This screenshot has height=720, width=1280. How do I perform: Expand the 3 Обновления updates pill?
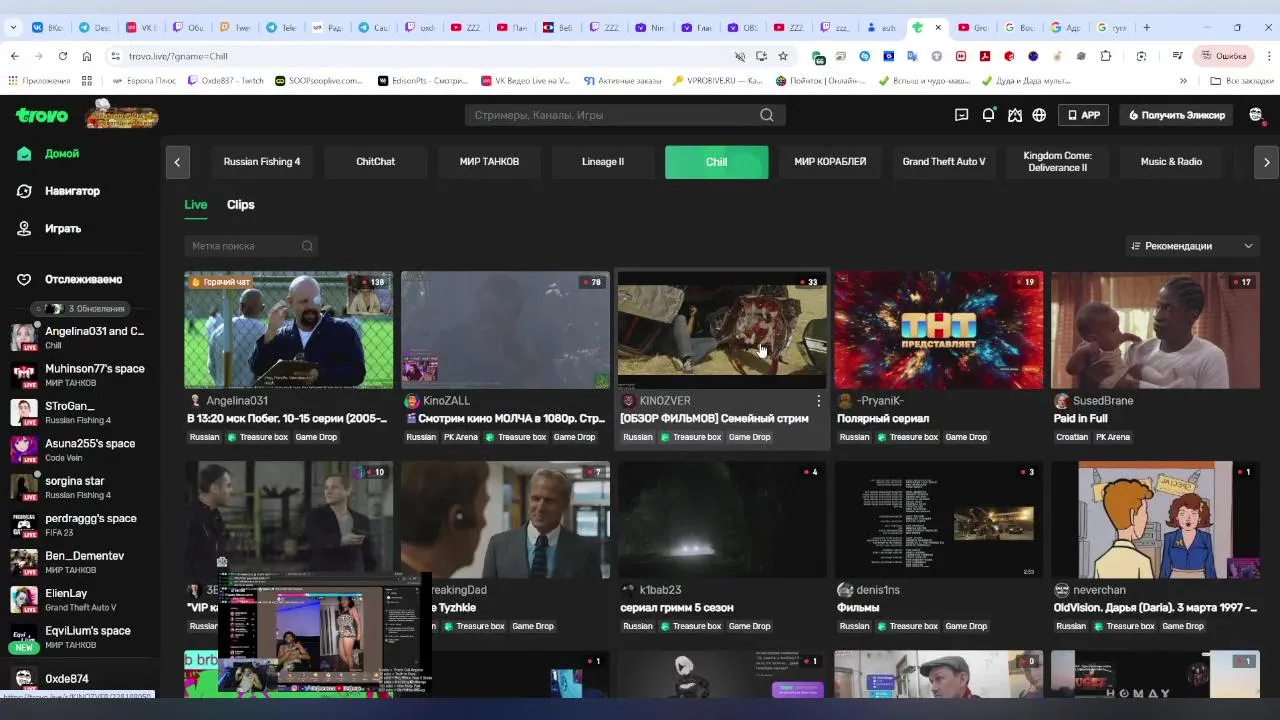79,309
